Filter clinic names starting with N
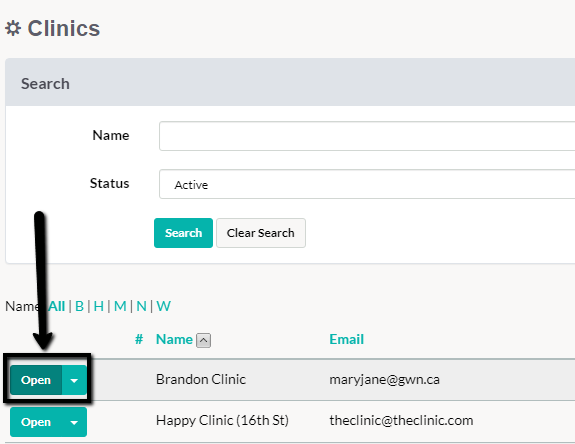The width and height of the screenshot is (575, 444). pos(141,306)
